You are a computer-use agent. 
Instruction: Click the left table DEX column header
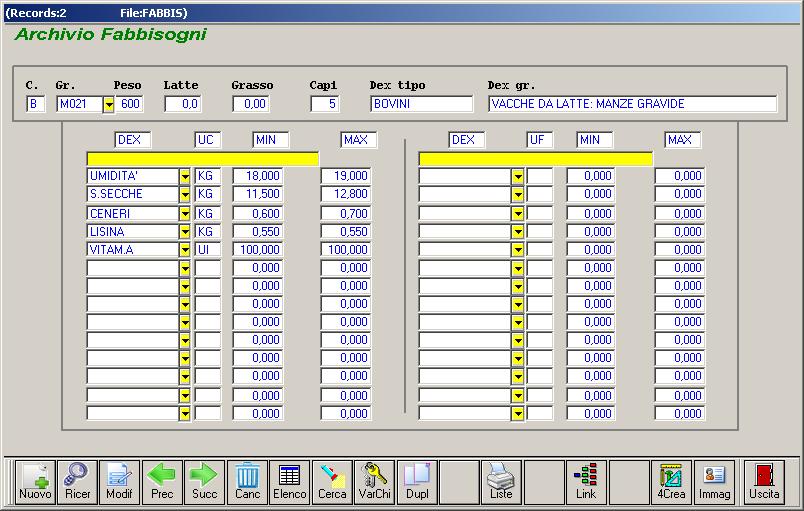tap(133, 140)
